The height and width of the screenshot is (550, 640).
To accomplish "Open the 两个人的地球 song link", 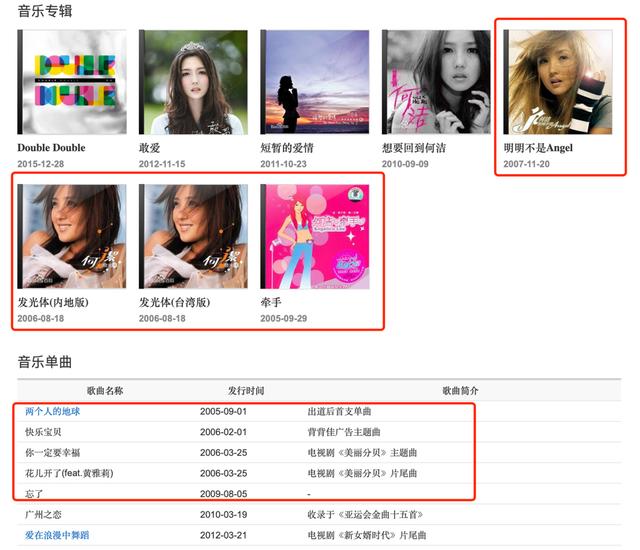I will (x=53, y=411).
